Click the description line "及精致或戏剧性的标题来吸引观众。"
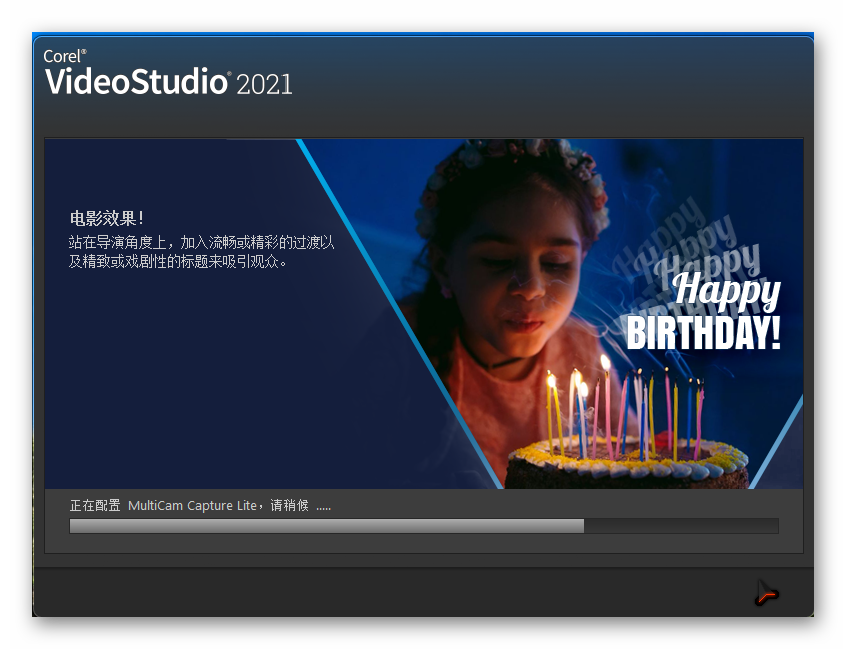The image size is (846, 649). tap(178, 262)
